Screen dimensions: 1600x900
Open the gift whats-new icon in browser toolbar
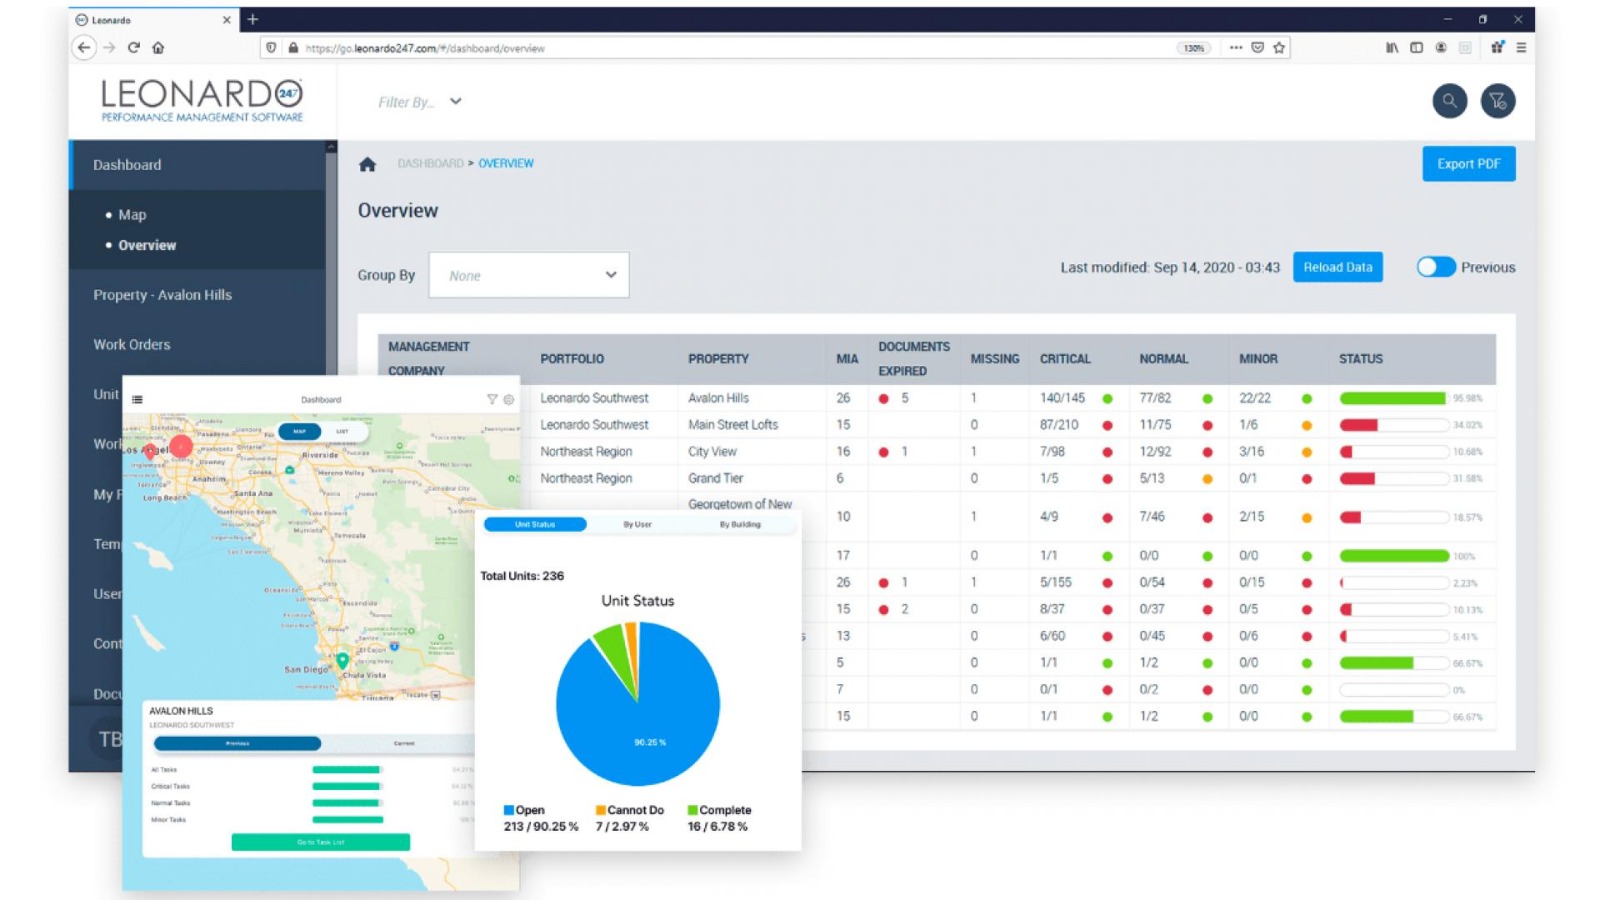(1497, 47)
